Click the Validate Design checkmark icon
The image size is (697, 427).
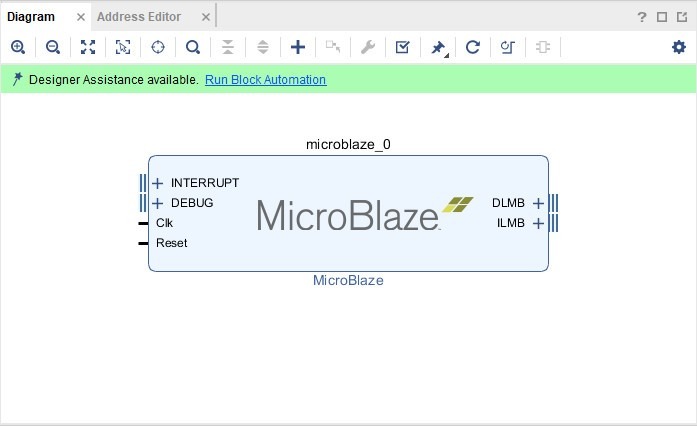point(402,47)
